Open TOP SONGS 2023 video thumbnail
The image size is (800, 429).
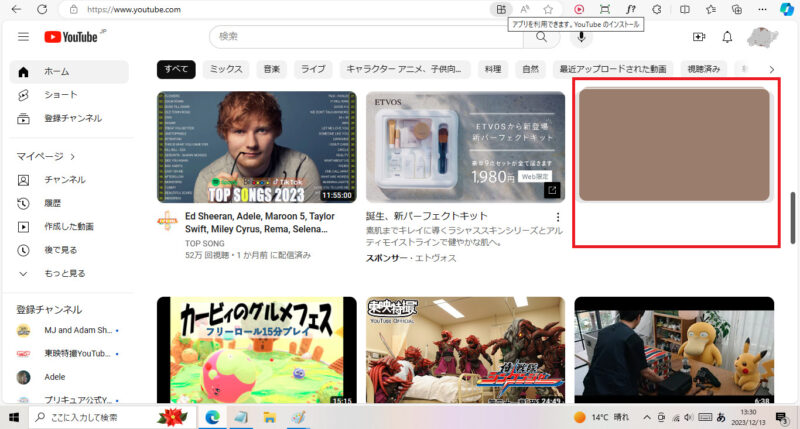tap(257, 147)
